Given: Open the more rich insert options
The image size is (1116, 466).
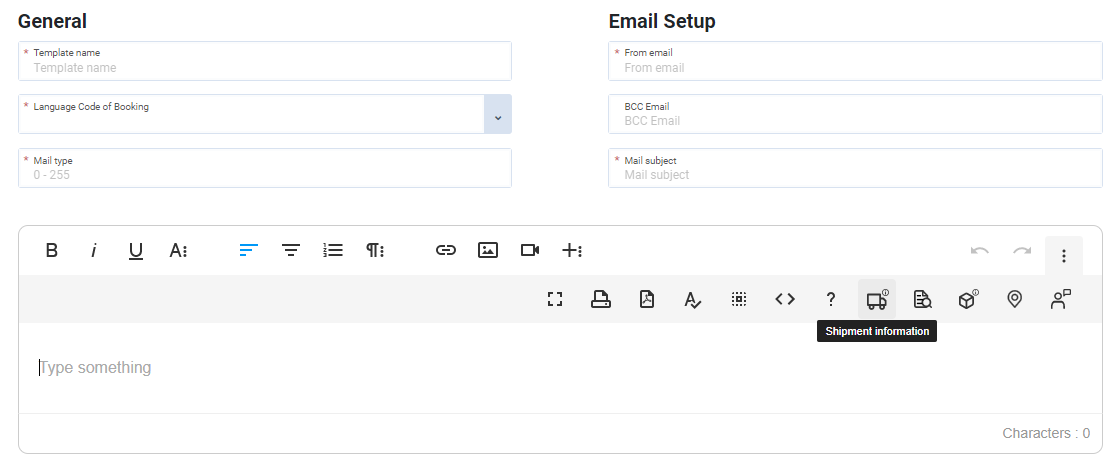Looking at the screenshot, I should 572,251.
